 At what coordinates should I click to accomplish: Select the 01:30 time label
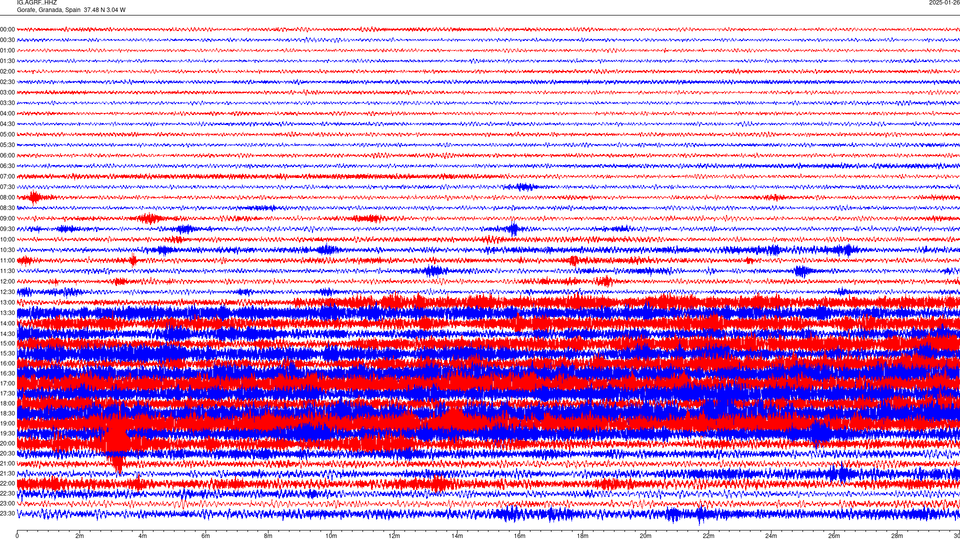click(7, 61)
